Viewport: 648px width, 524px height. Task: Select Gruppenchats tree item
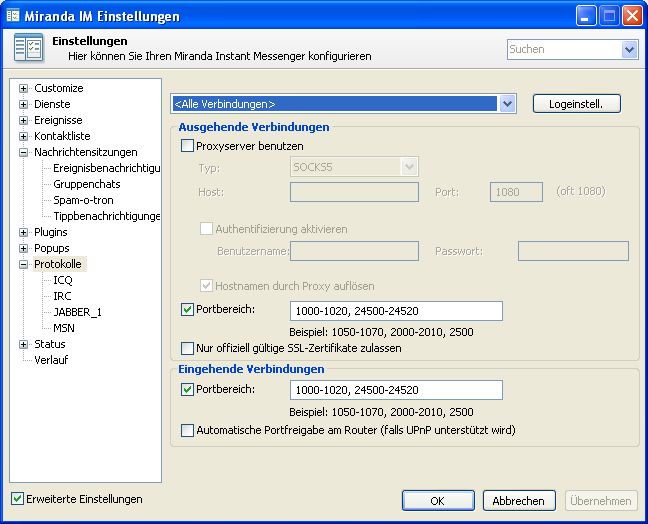87,184
